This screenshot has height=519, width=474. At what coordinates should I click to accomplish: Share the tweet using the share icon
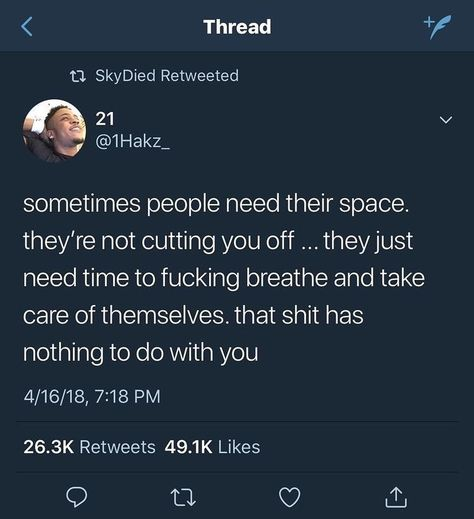(x=396, y=497)
